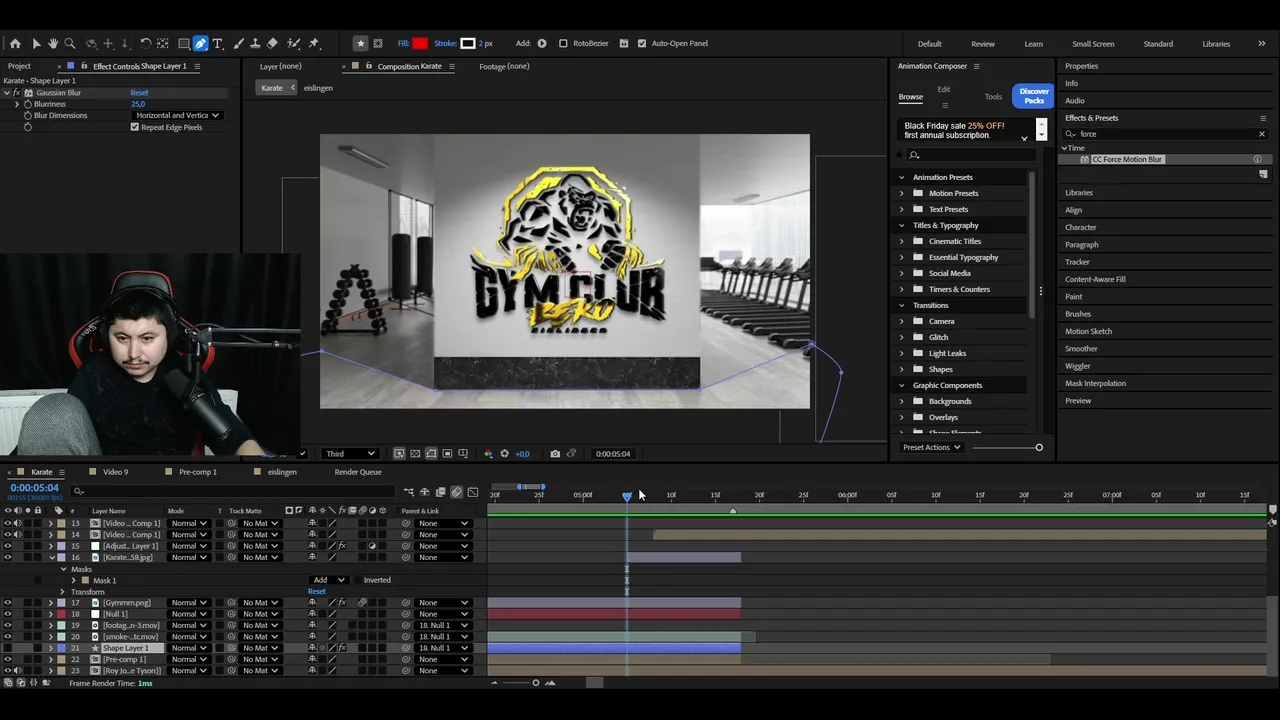Viewport: 1280px width, 720px height.
Task: Open the Blur Dimensions dropdown
Action: pyautogui.click(x=177, y=115)
